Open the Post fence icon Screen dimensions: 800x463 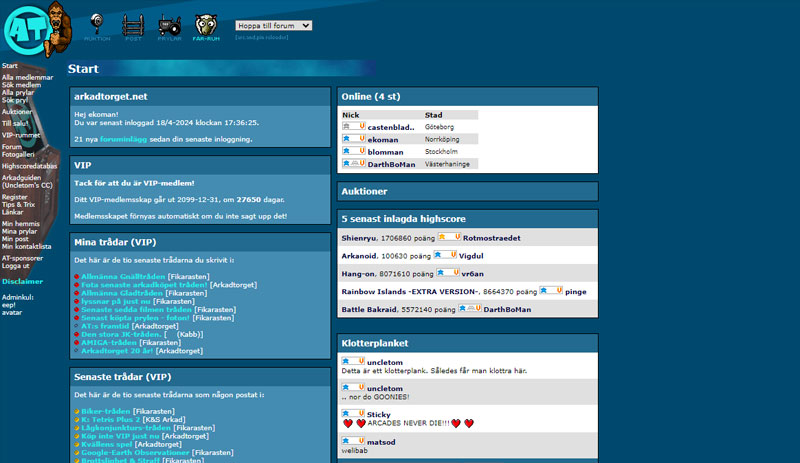click(133, 25)
